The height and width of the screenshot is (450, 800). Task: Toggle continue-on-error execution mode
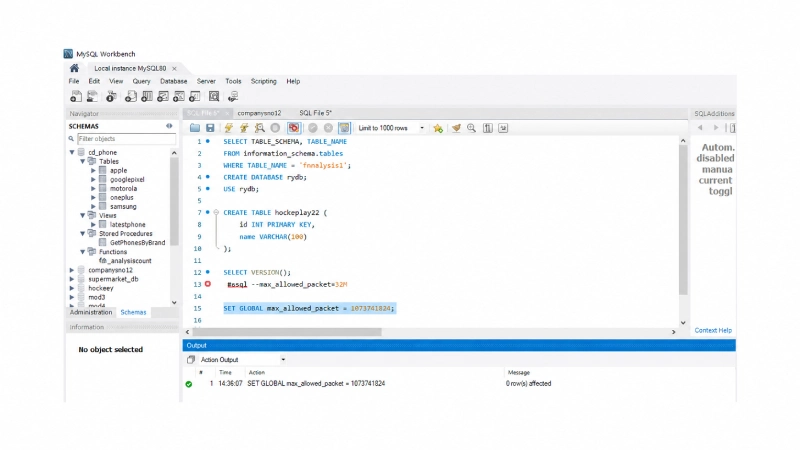[293, 128]
